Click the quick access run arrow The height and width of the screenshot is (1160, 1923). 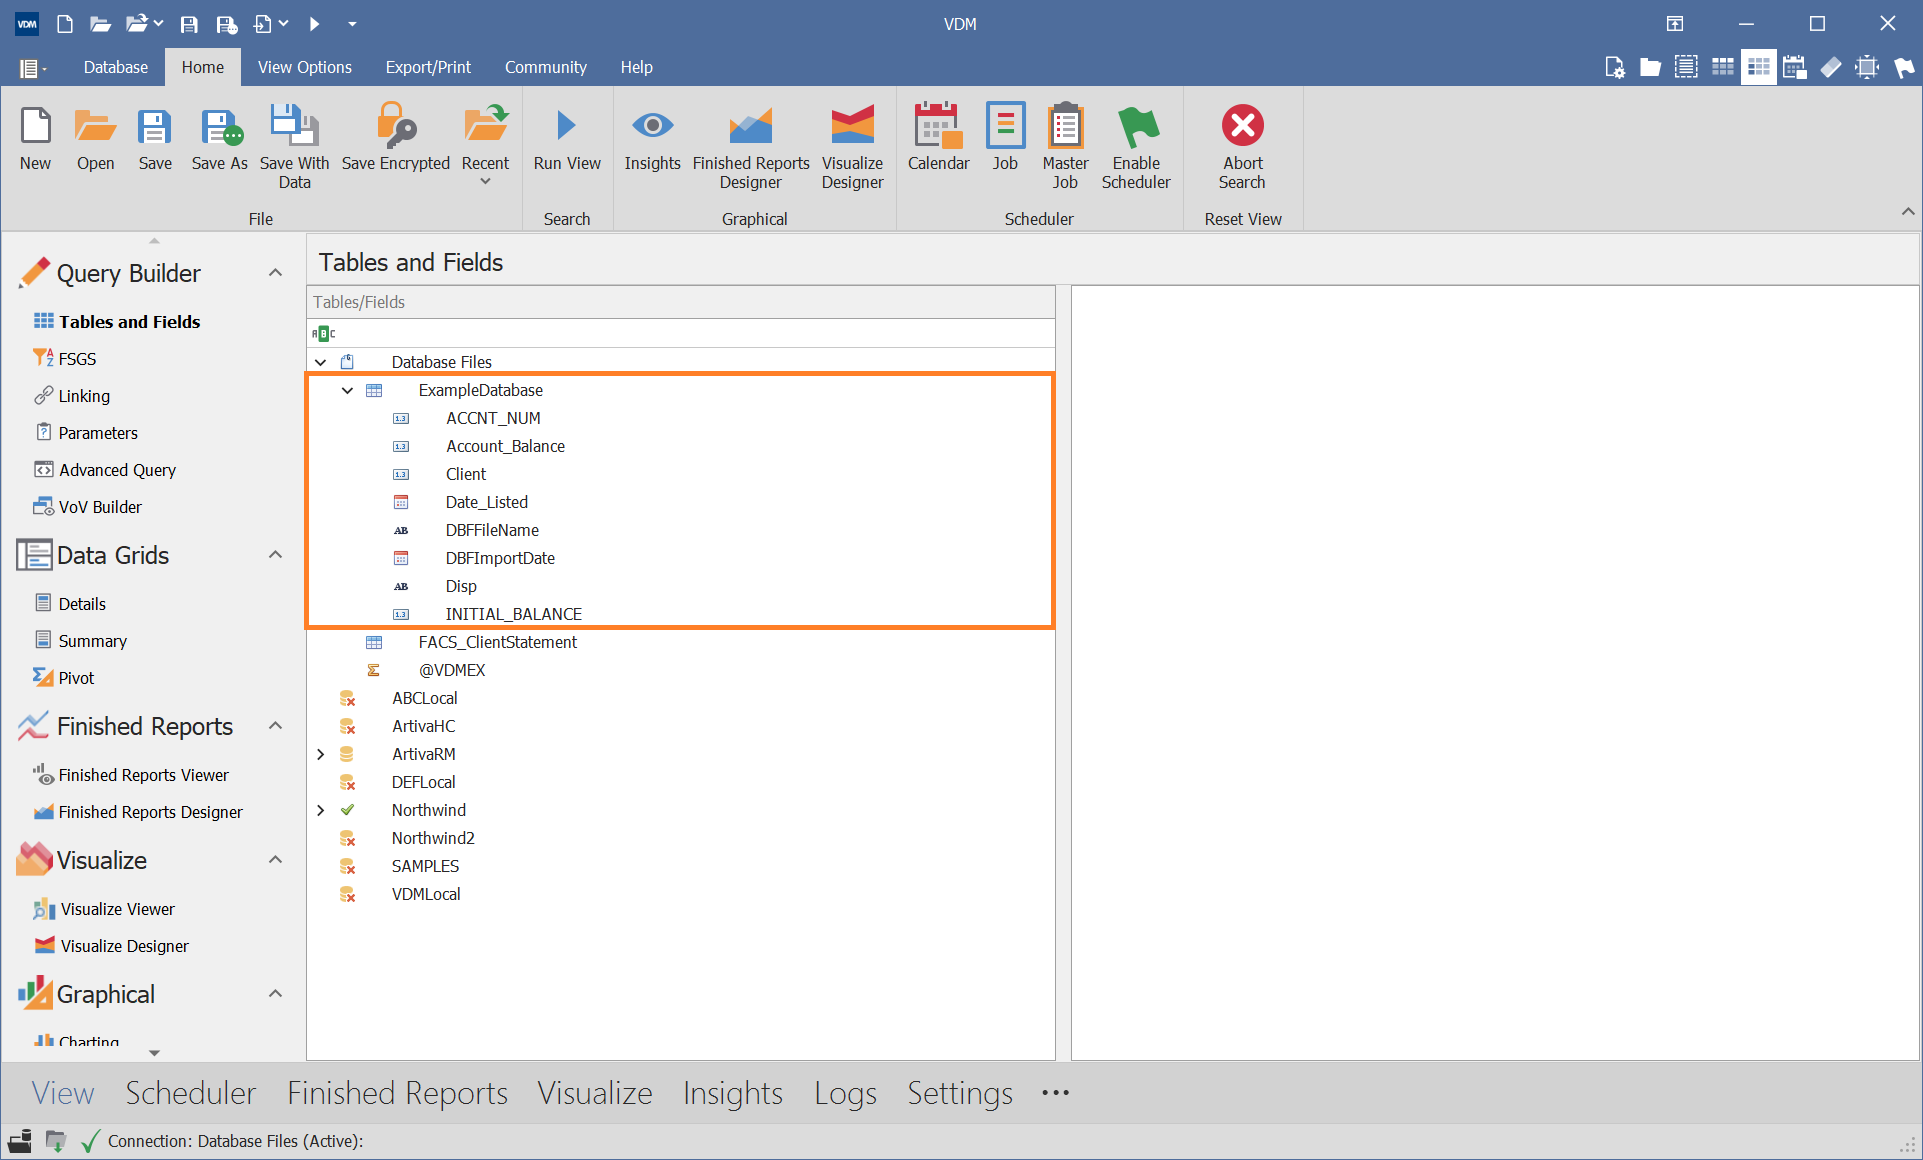point(314,23)
